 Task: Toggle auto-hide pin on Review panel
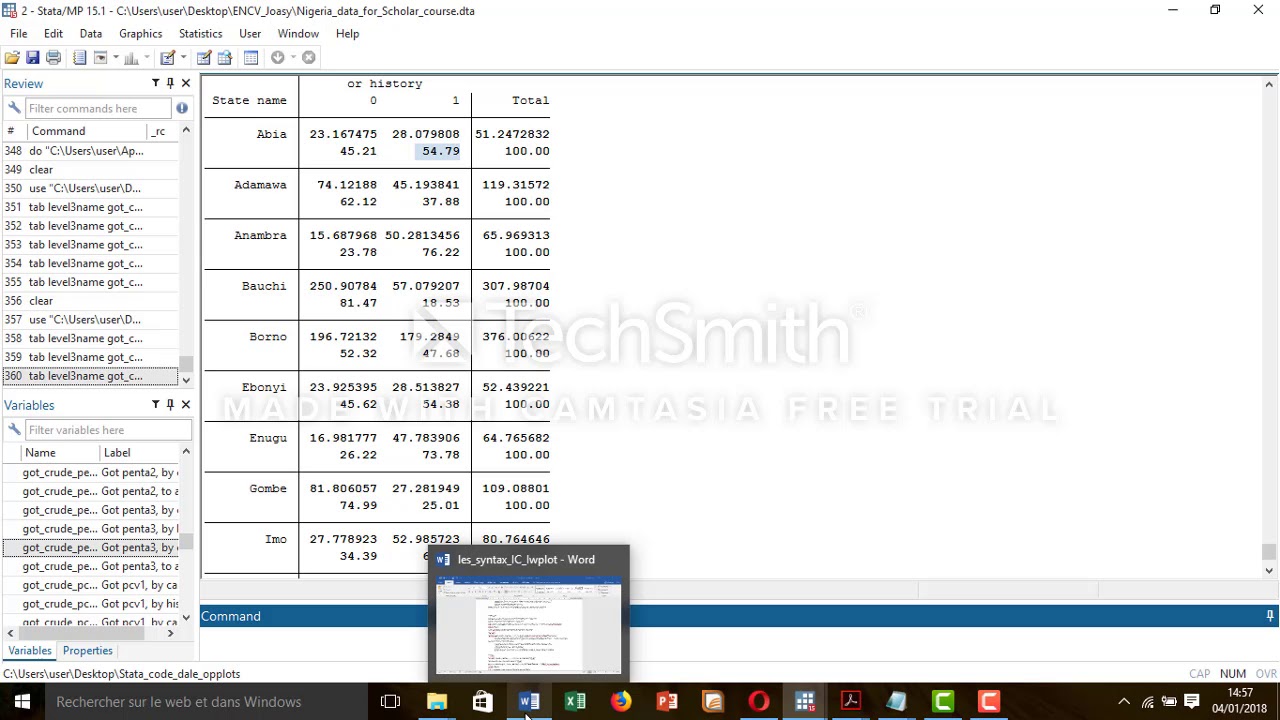pos(170,83)
